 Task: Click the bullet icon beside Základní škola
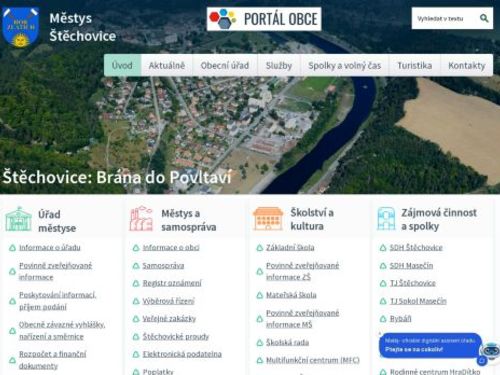click(259, 248)
